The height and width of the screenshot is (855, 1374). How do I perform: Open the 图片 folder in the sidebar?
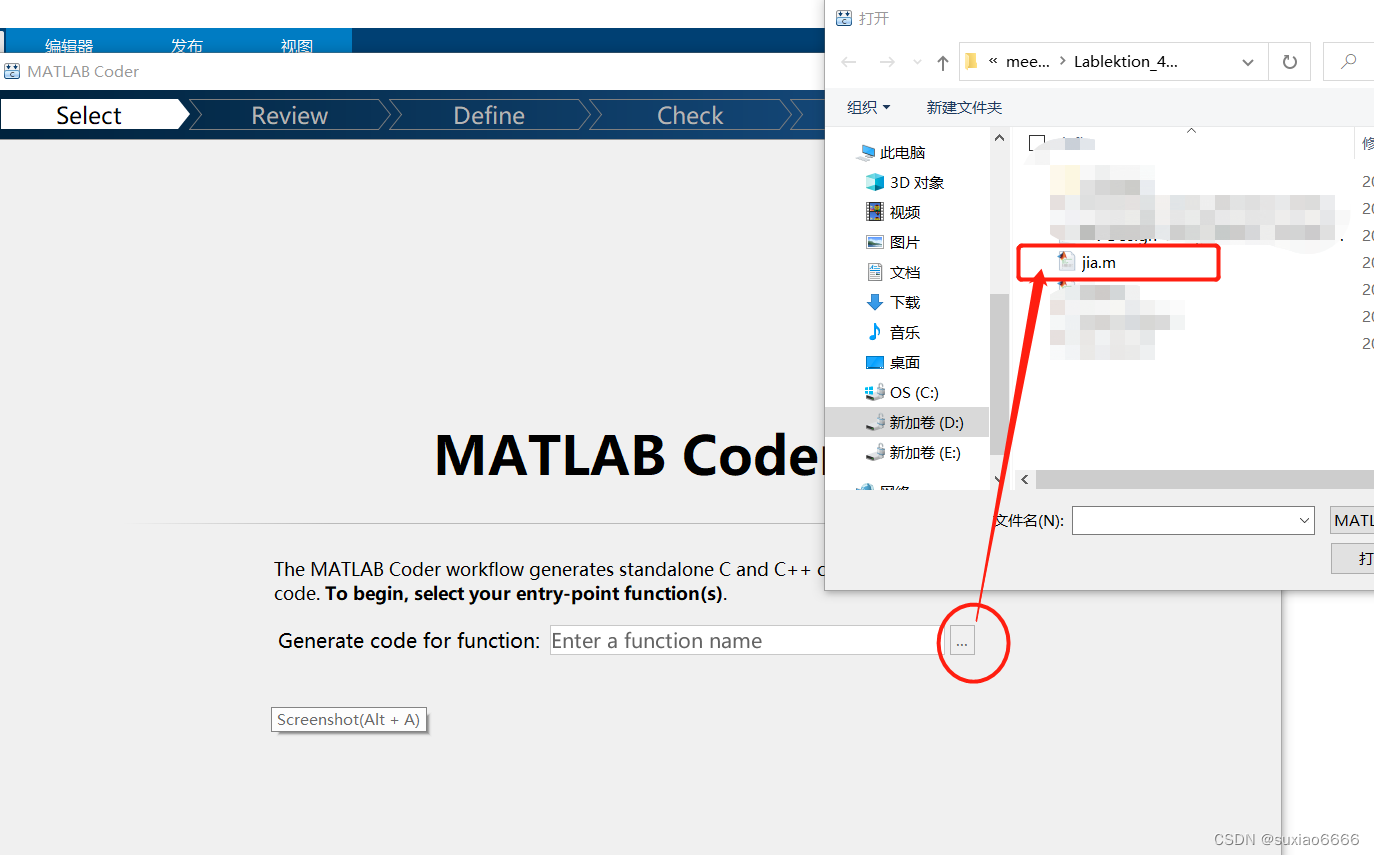click(893, 242)
